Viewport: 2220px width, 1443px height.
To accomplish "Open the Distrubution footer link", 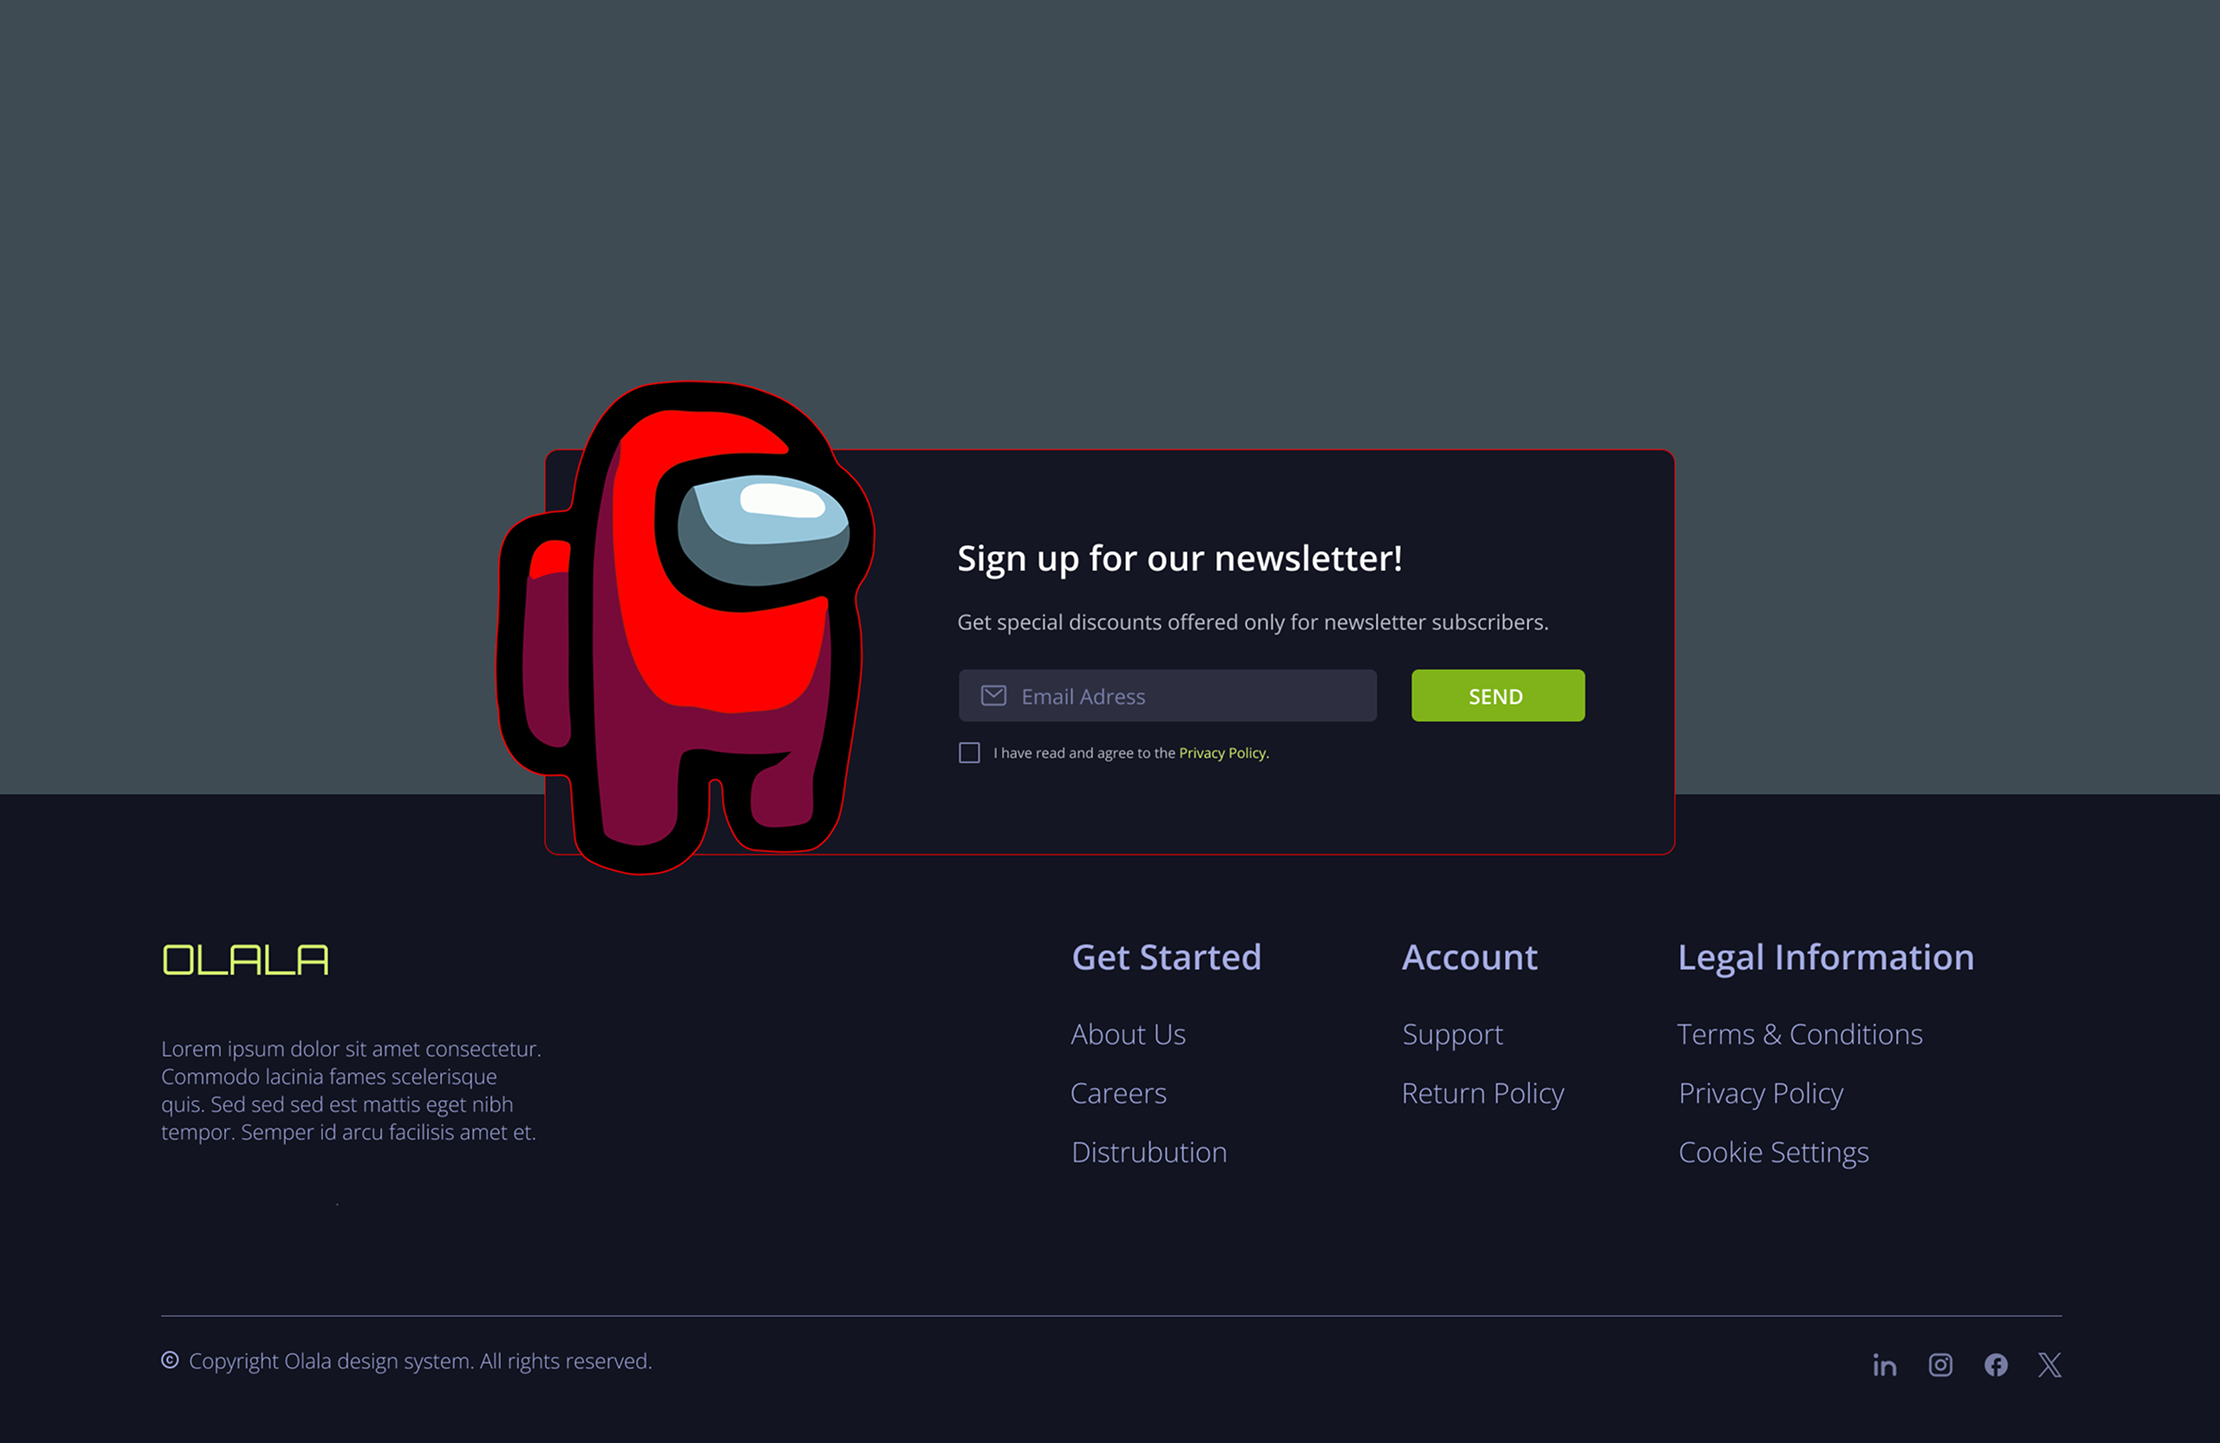I will pos(1148,1152).
